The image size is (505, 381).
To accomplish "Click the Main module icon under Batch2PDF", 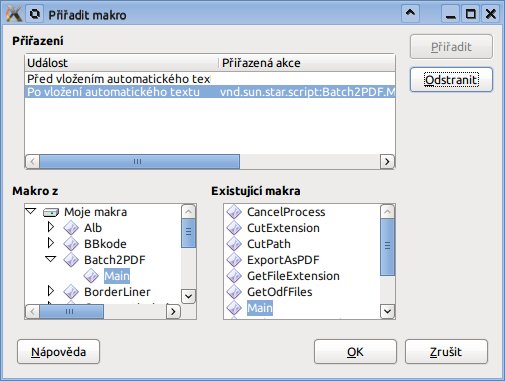I will pyautogui.click(x=91, y=276).
